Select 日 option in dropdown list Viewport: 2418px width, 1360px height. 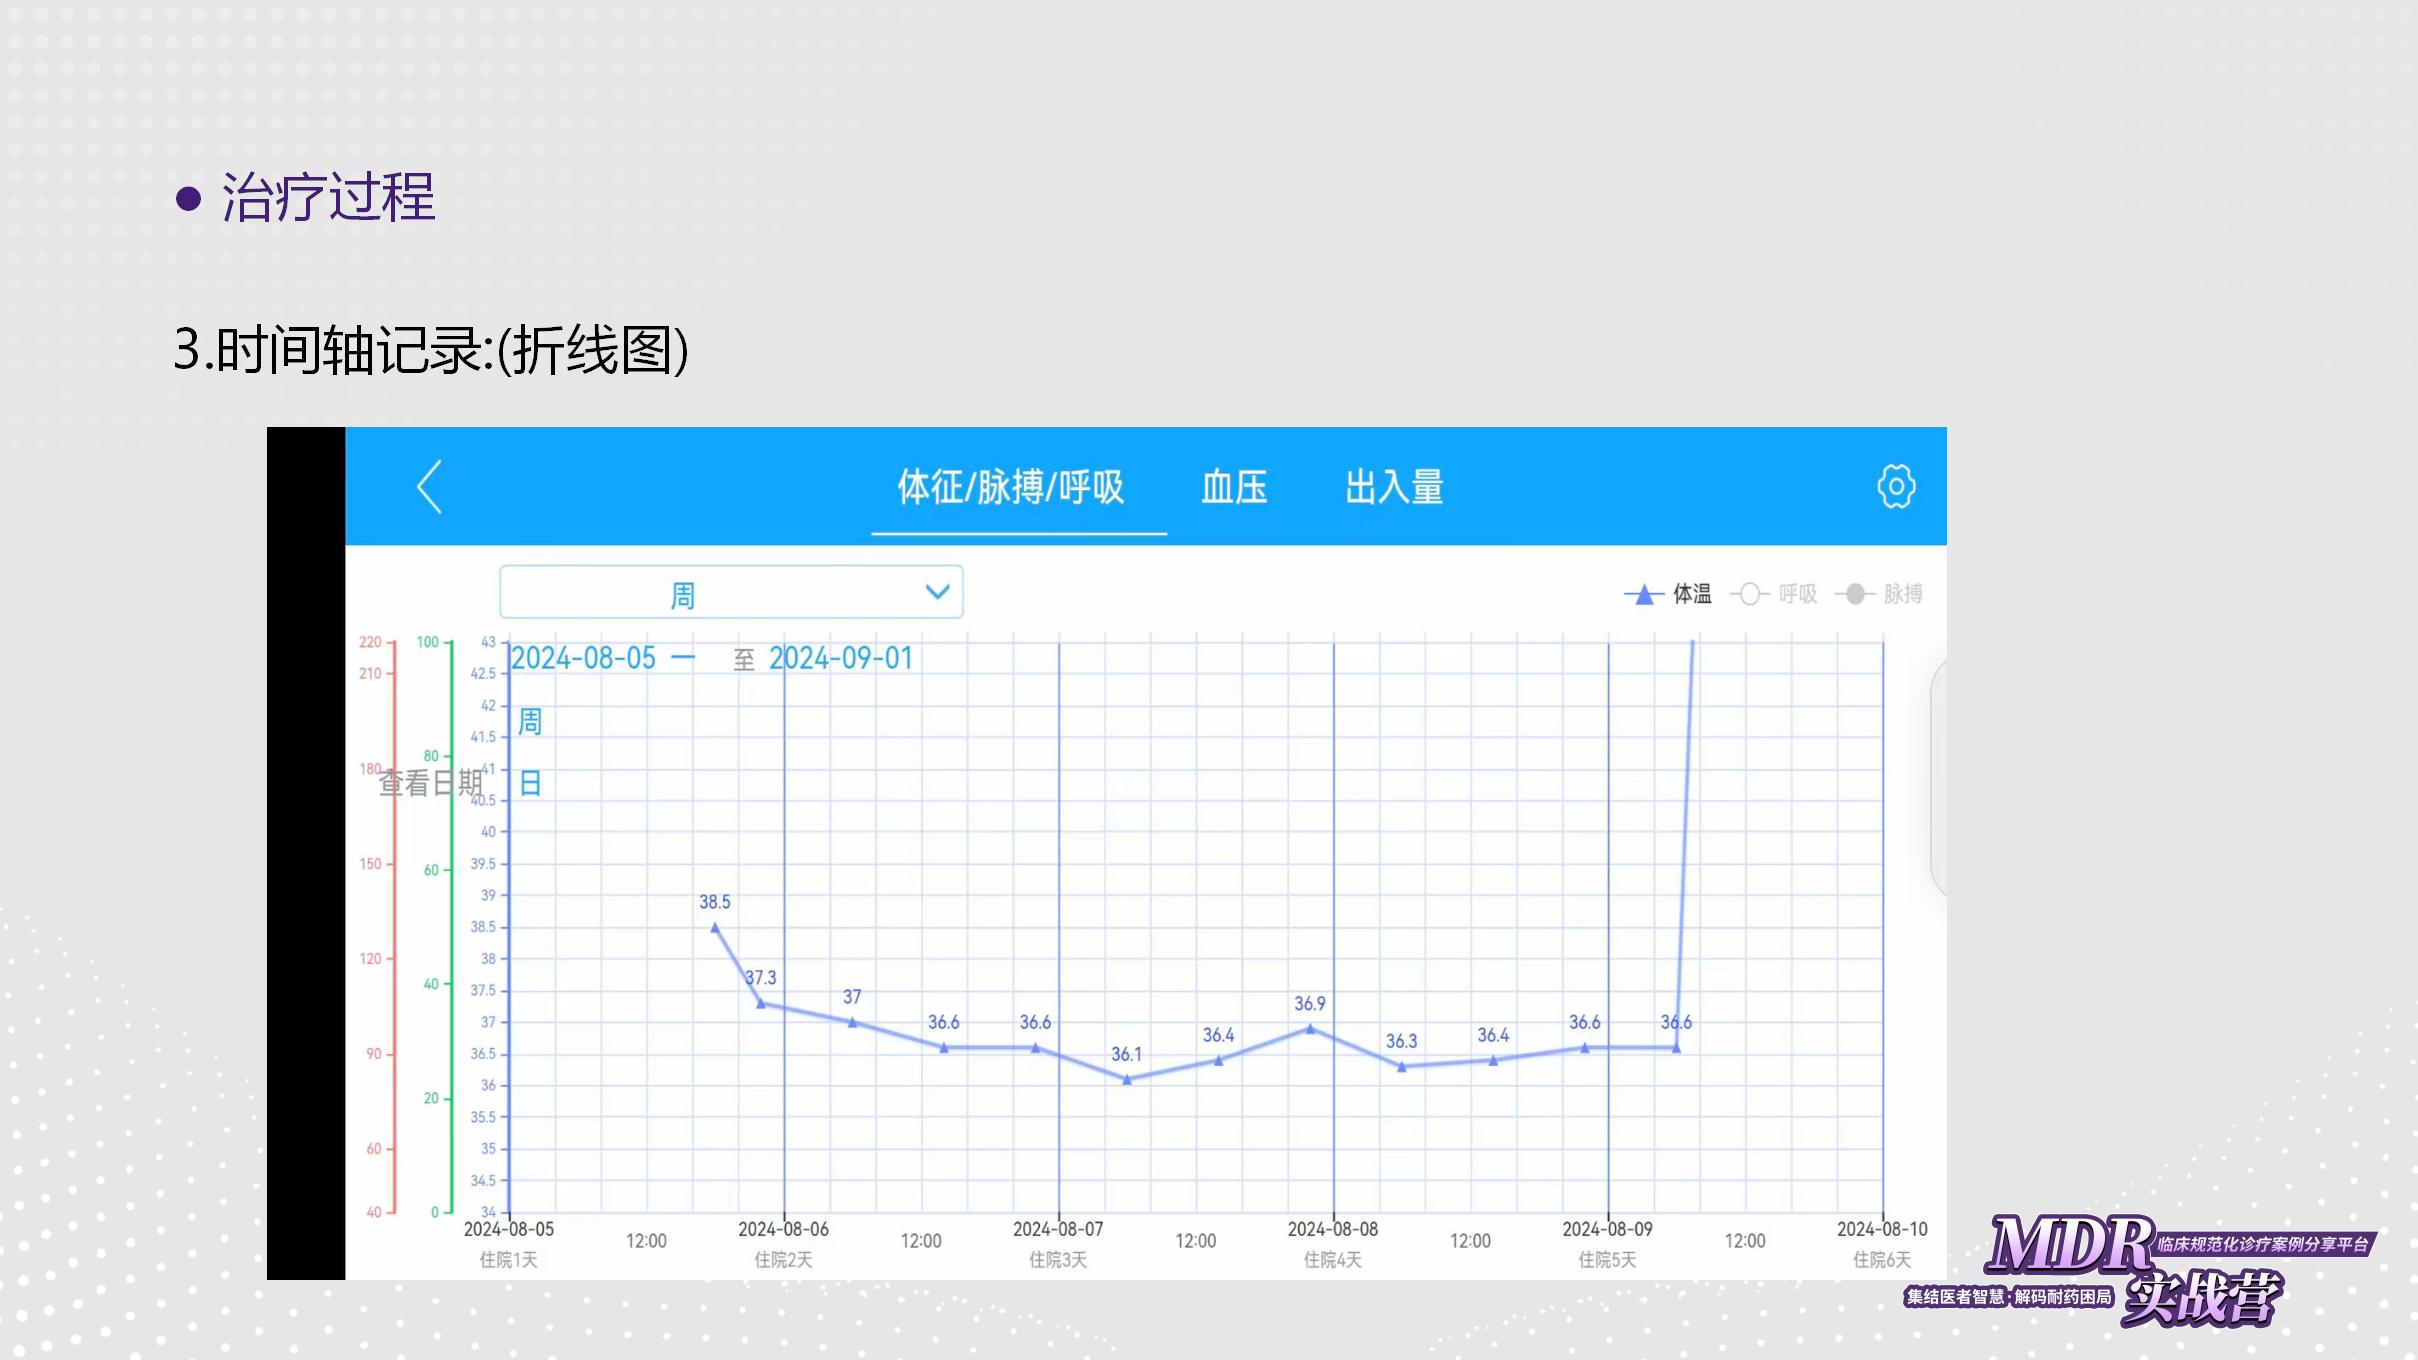coord(530,783)
